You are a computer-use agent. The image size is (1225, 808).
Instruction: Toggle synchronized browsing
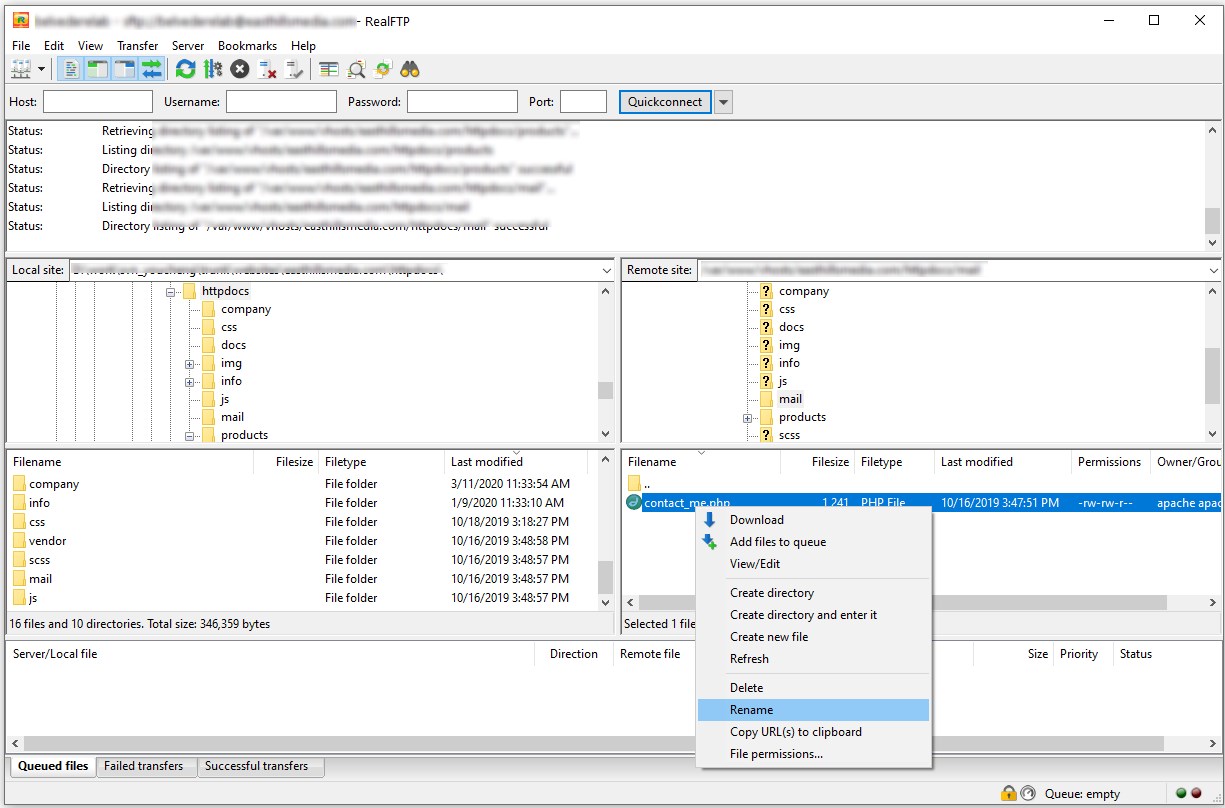(383, 69)
